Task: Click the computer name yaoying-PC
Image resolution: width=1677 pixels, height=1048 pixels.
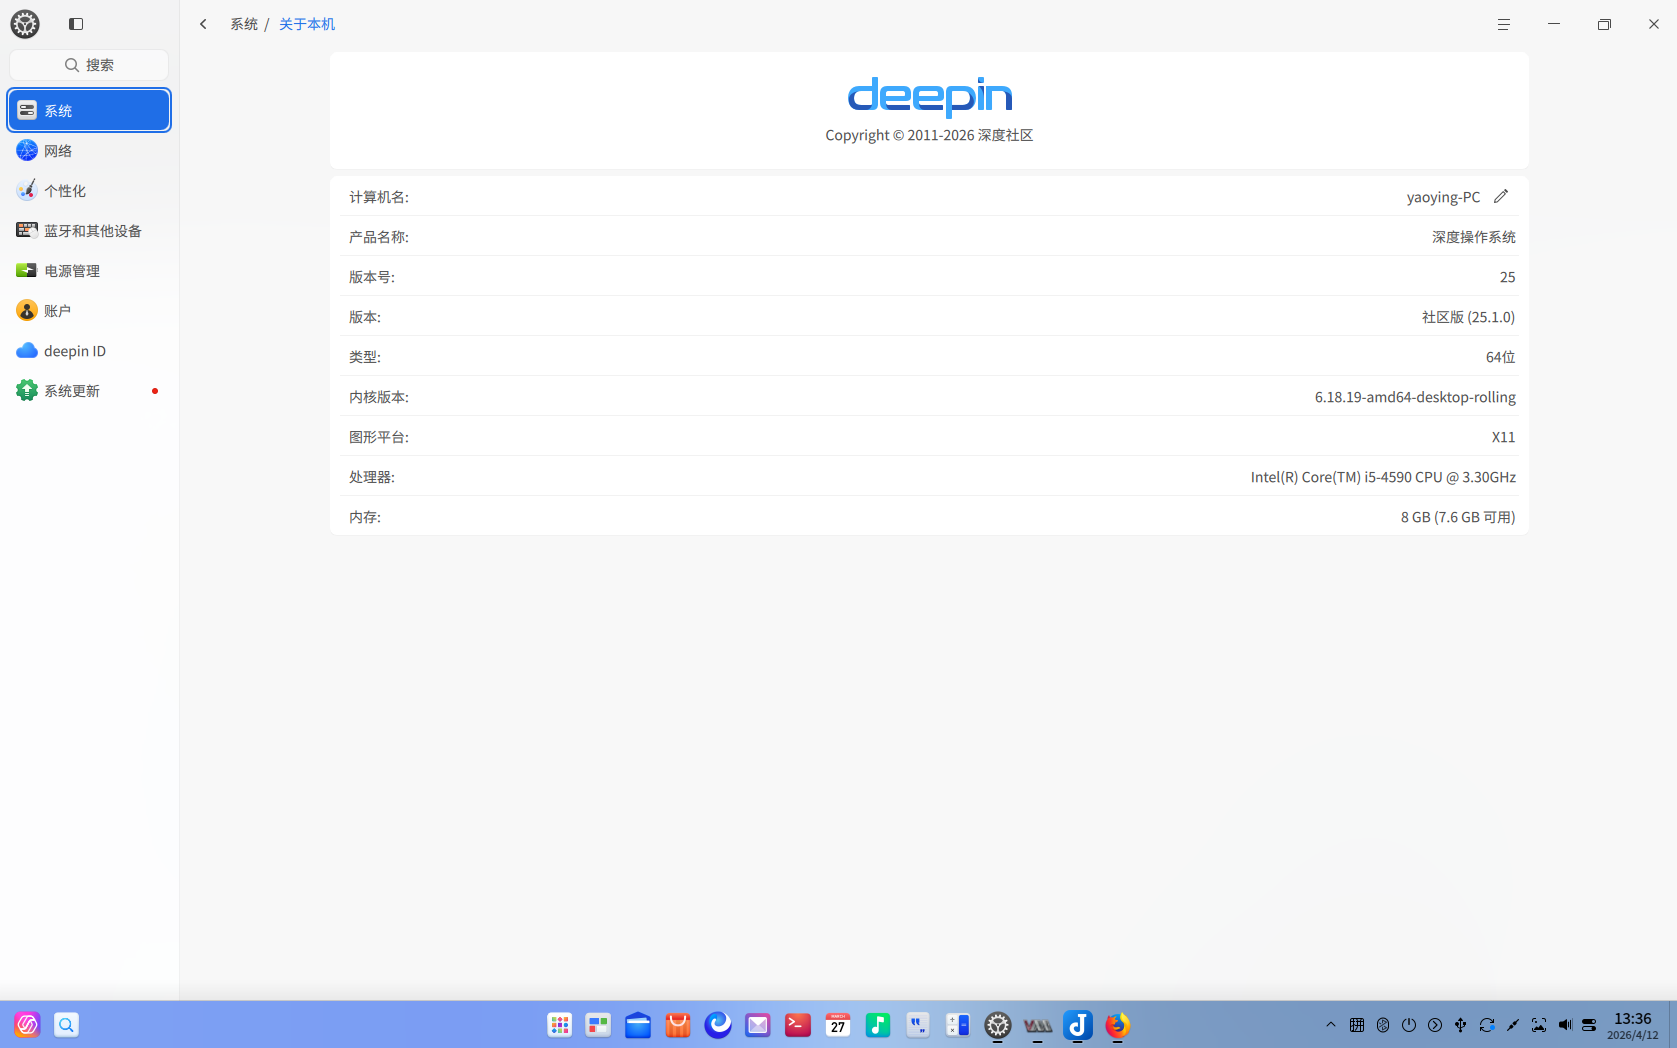Action: (1443, 197)
